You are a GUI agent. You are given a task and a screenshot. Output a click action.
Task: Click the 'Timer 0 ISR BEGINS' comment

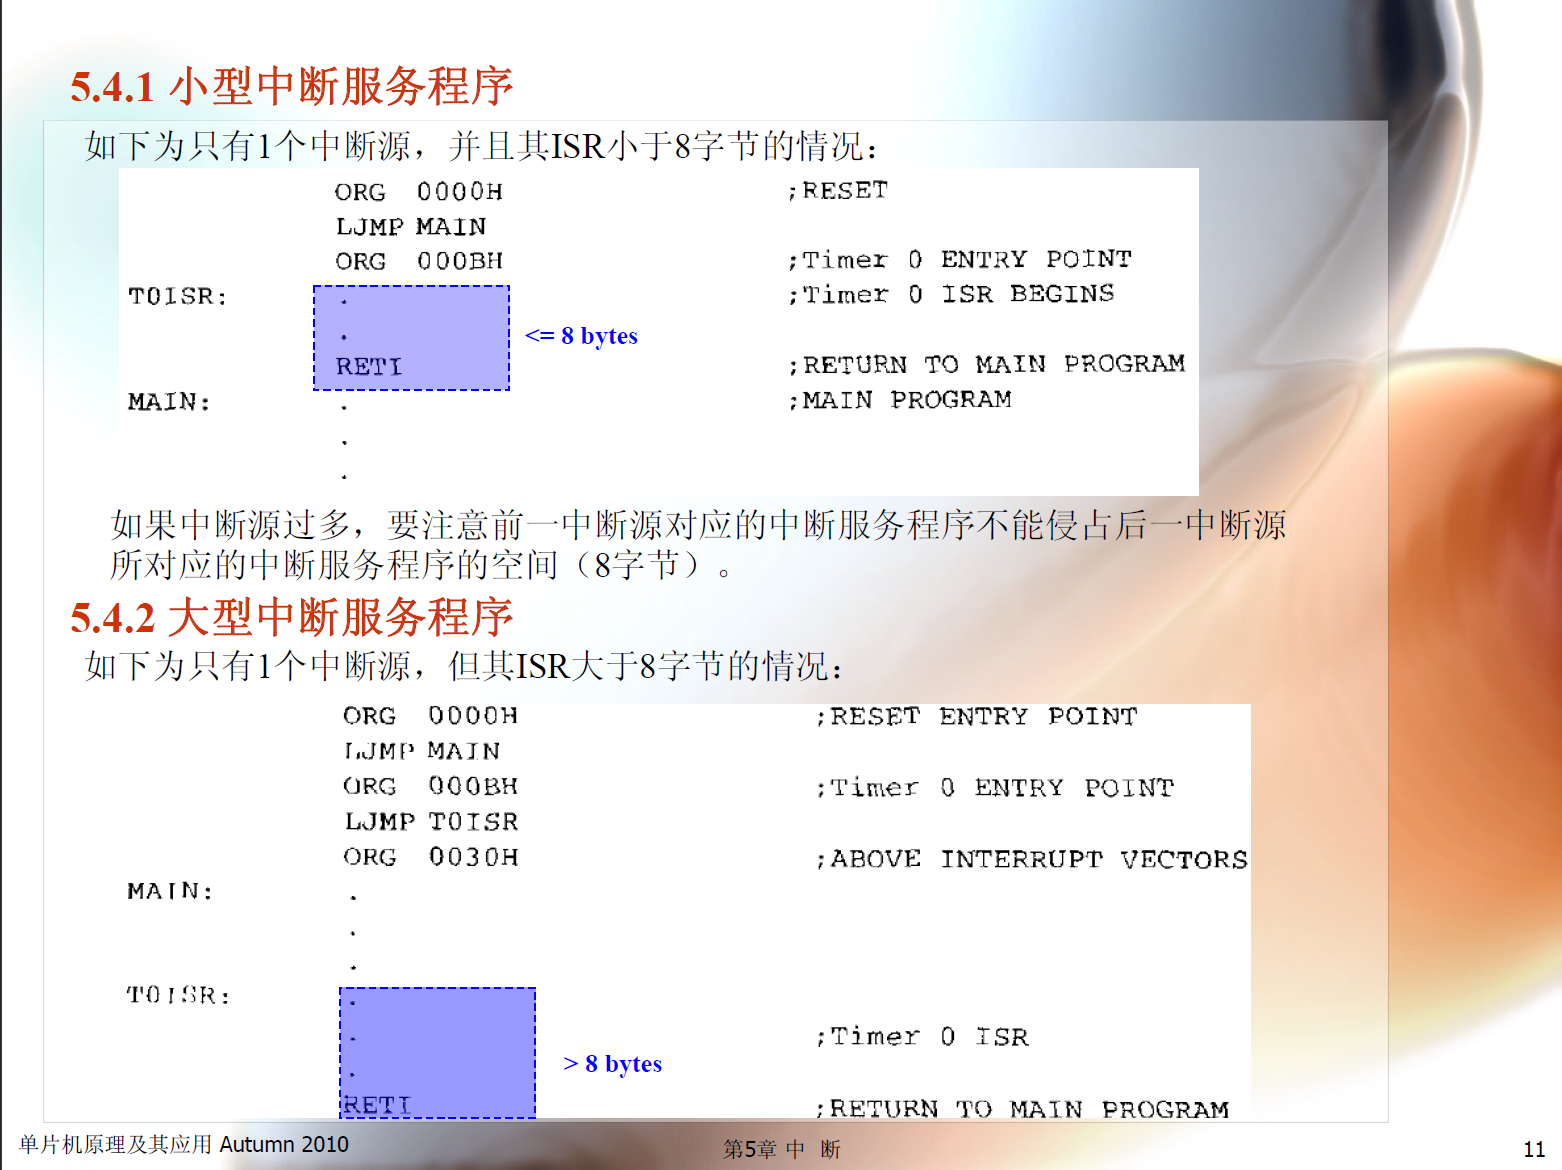[x=951, y=294]
